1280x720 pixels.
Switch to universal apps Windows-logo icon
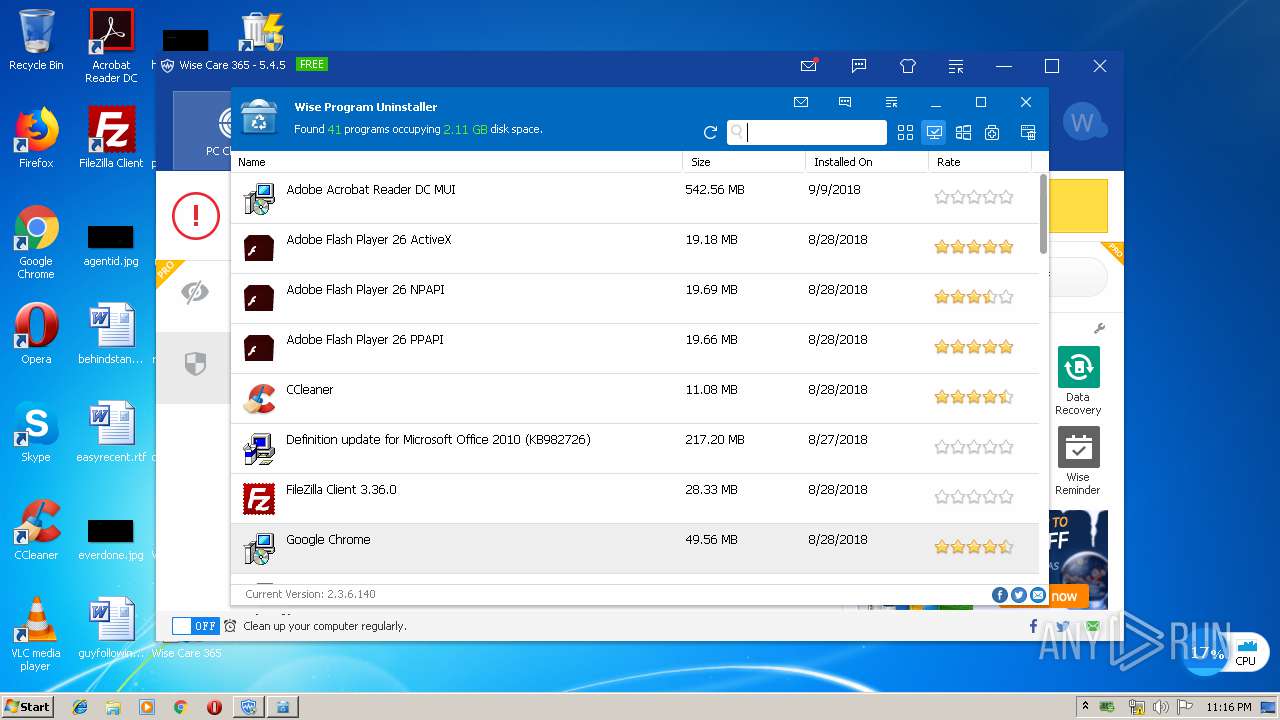pyautogui.click(x=963, y=132)
